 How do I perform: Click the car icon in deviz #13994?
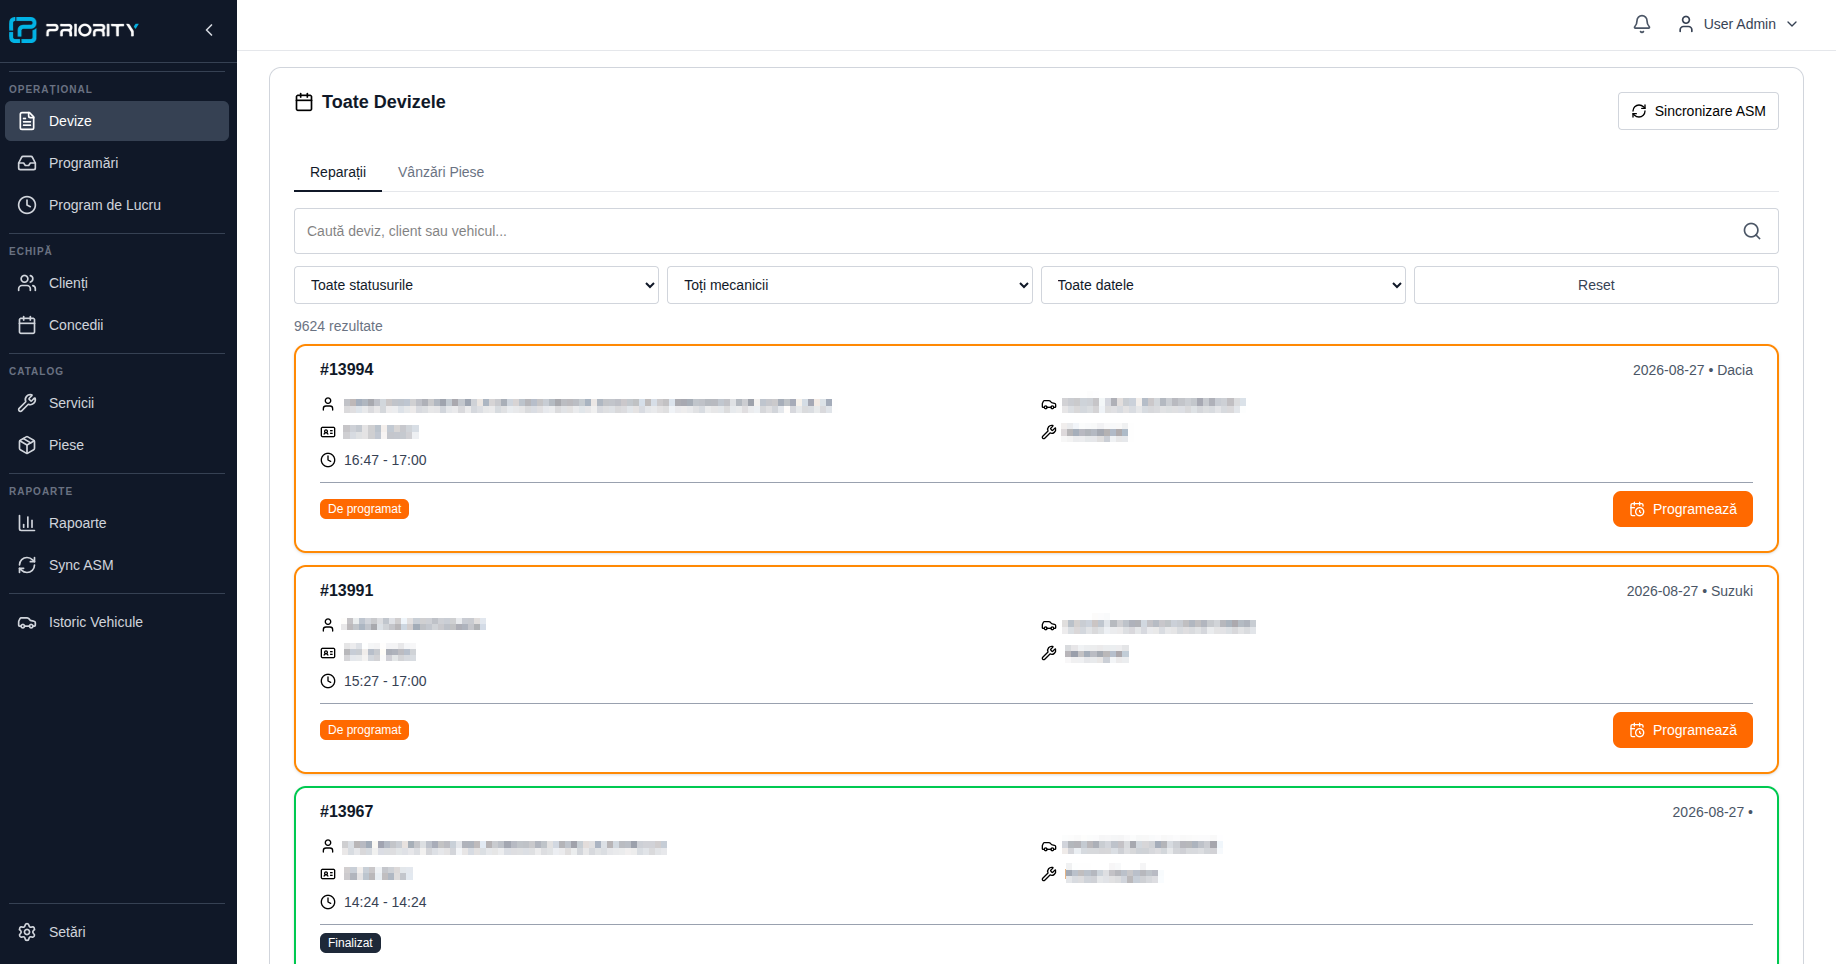pos(1049,404)
